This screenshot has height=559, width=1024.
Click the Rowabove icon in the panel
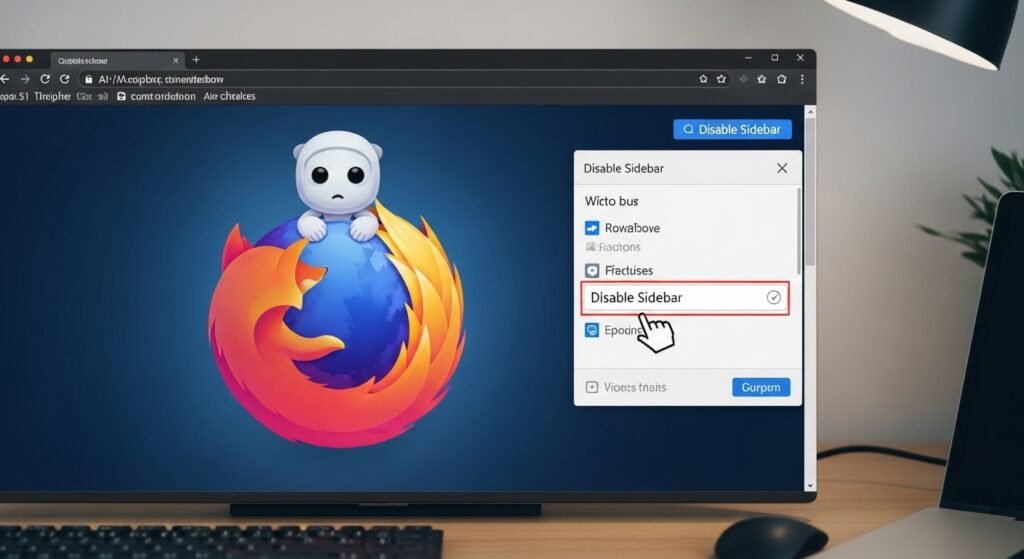tap(591, 228)
